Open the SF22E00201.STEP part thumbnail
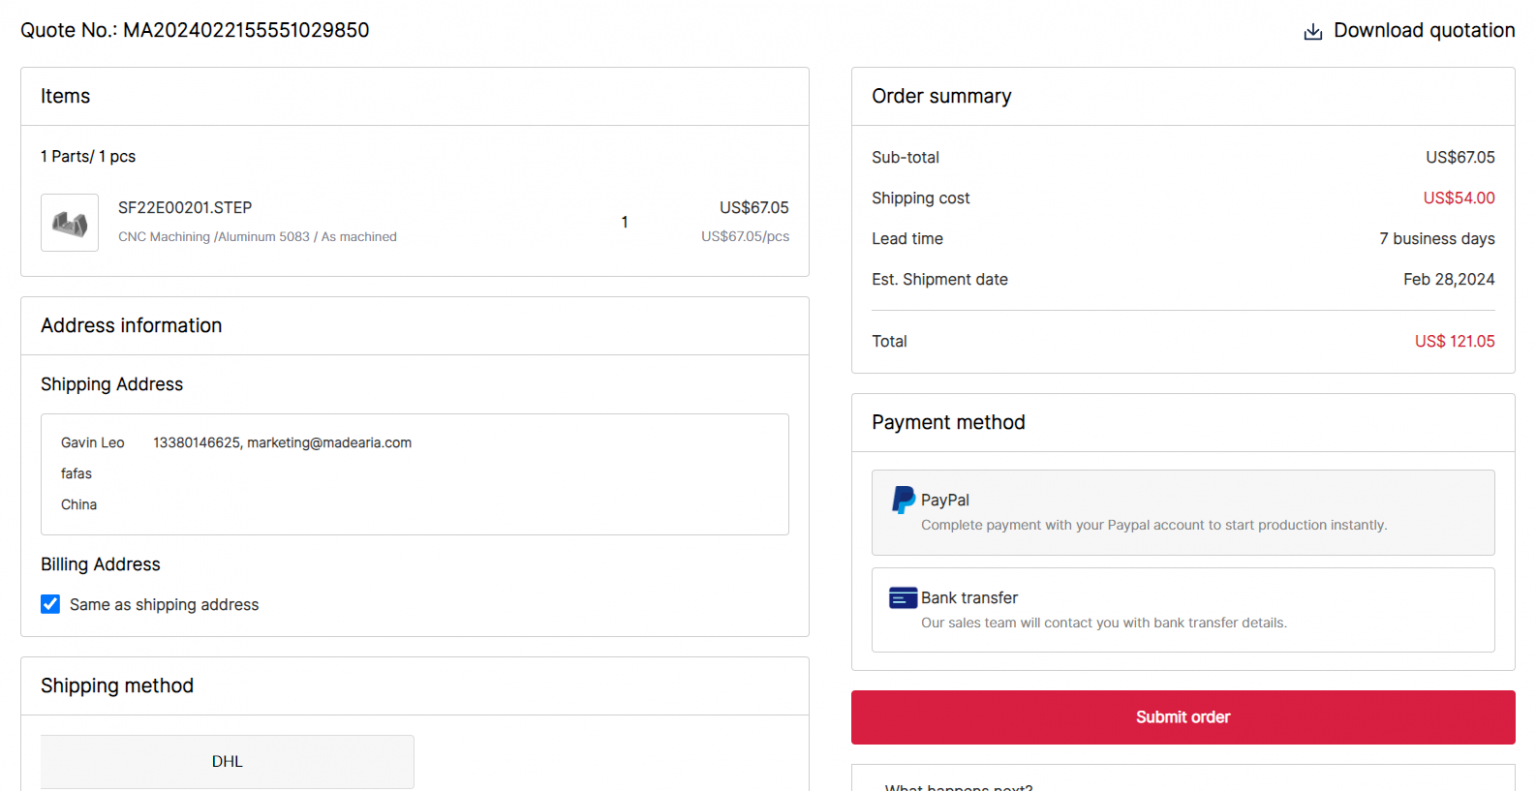1536x791 pixels. [70, 222]
